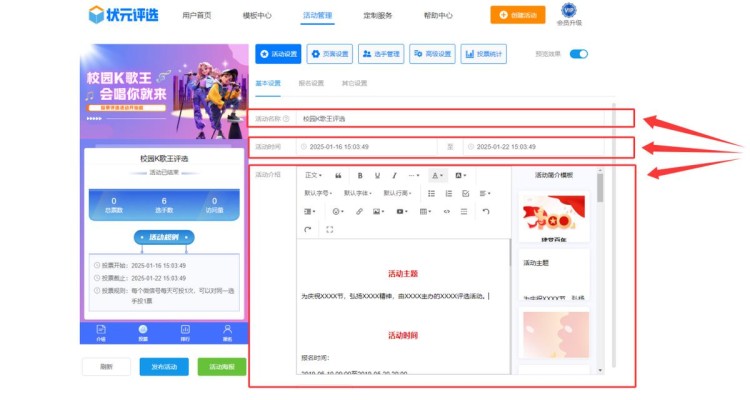This screenshot has width=750, height=400.
Task: Click the redo arrow icon
Action: click(x=309, y=230)
